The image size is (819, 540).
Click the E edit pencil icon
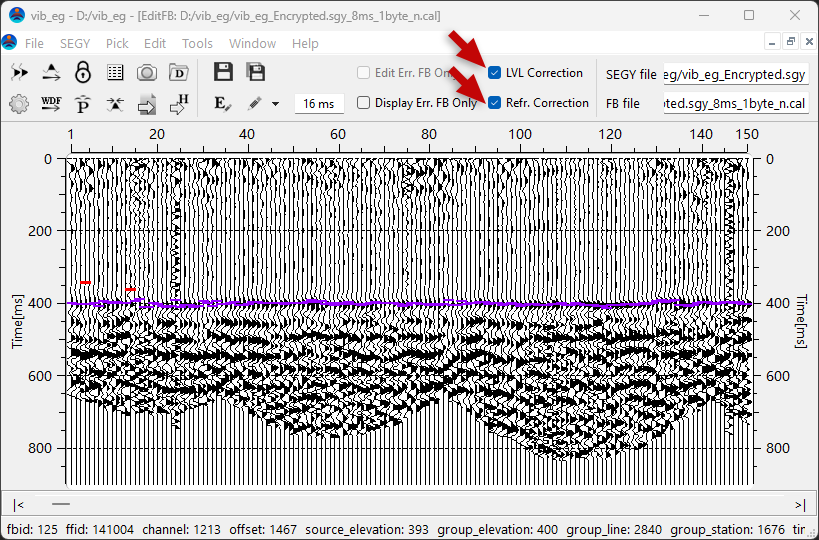[x=222, y=103]
